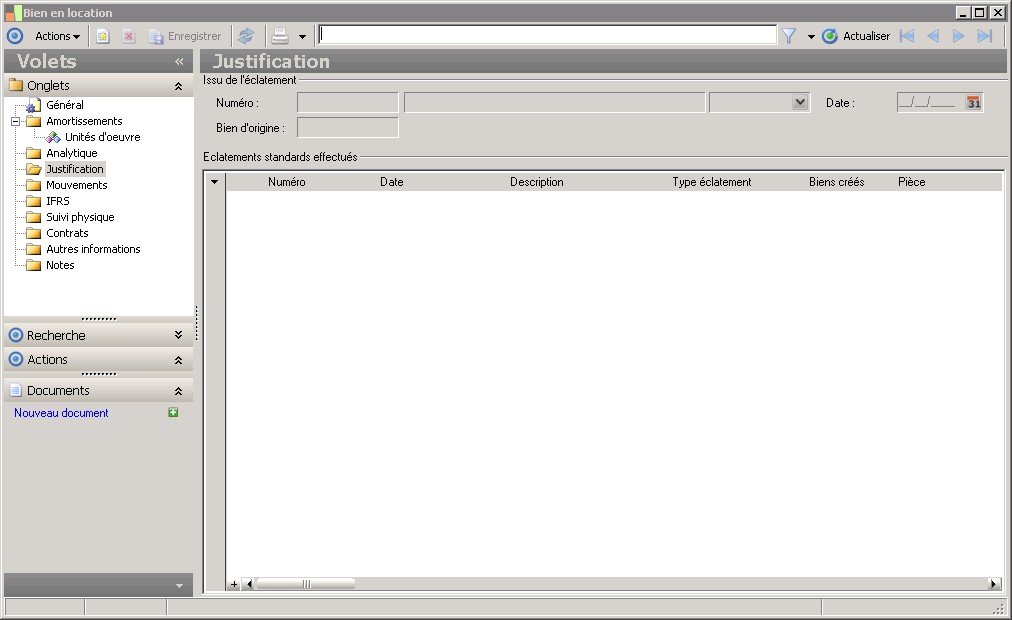Select Amortissements folder

[x=84, y=121]
